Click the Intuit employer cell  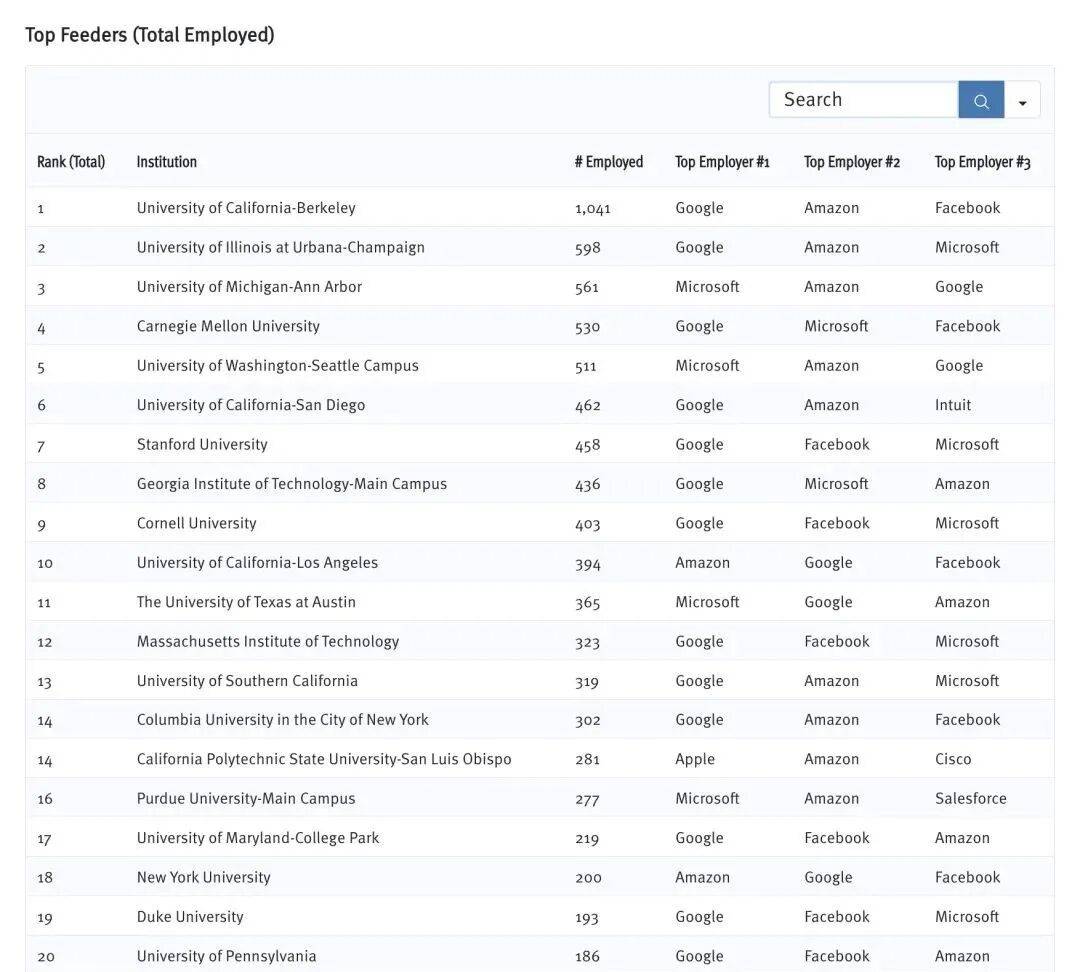953,405
